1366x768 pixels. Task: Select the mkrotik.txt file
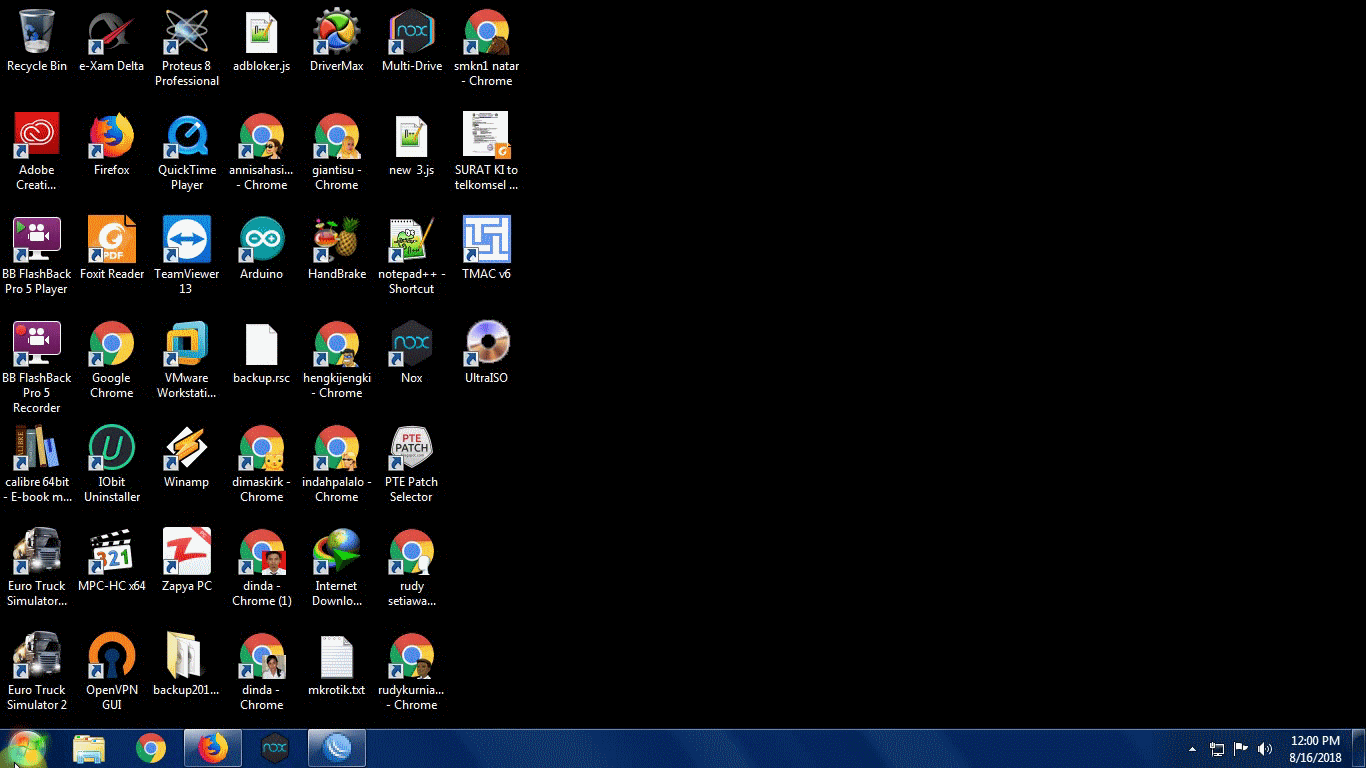tap(337, 665)
